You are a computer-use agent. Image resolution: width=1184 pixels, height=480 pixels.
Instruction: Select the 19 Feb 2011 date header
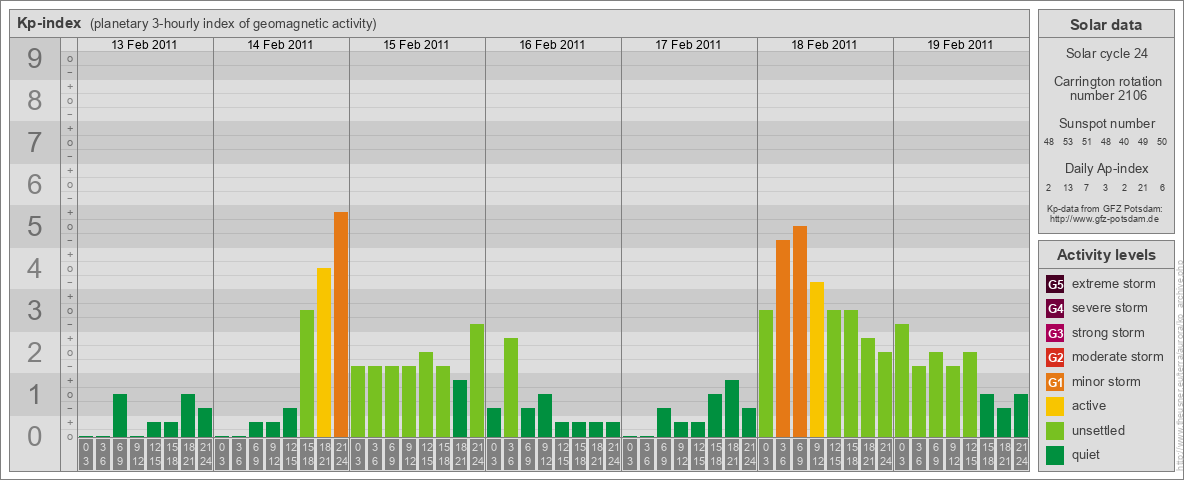(x=960, y=45)
